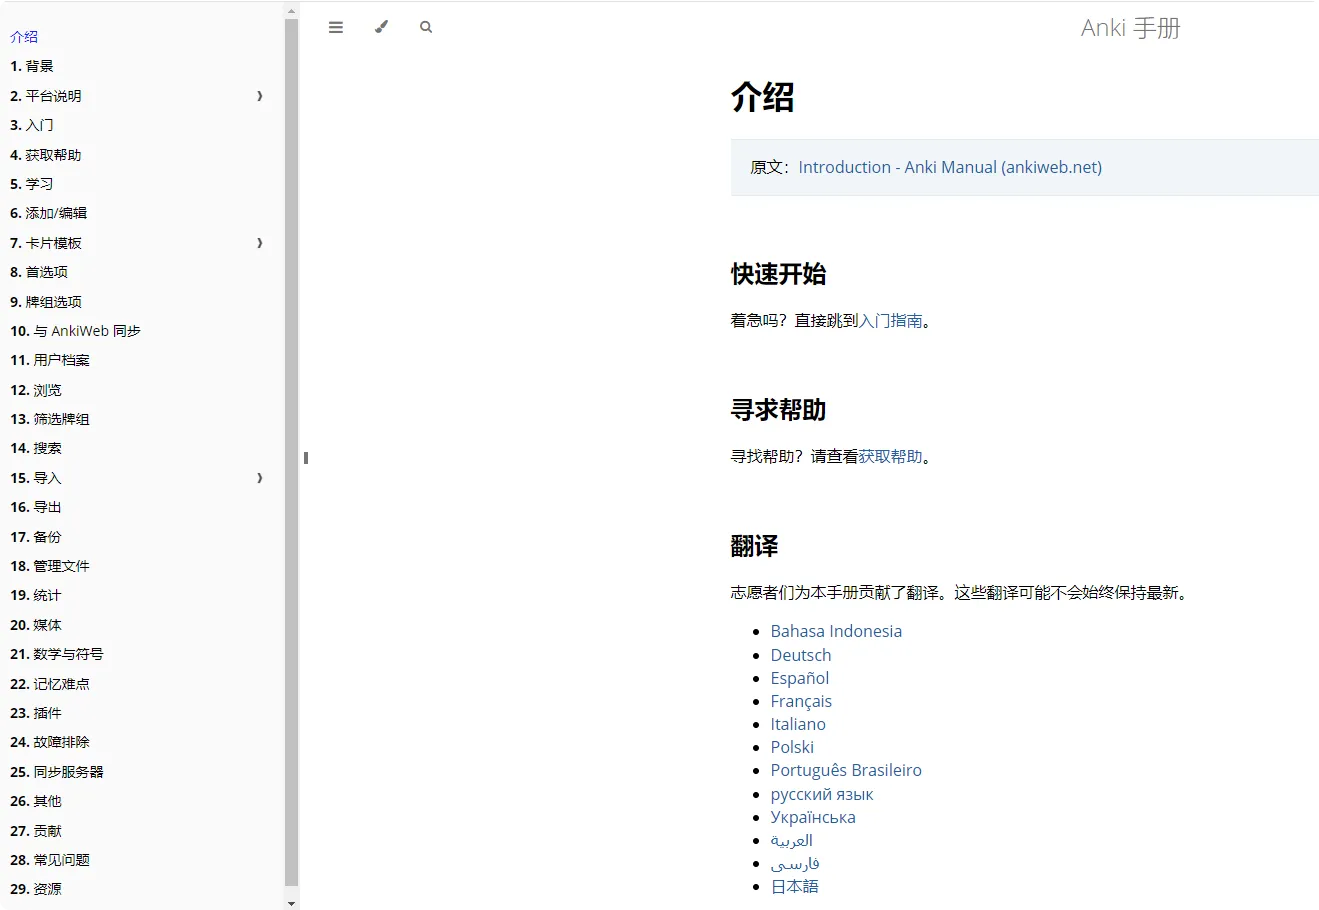Go to chapter 13. 筛选牌组
Image resolution: width=1319 pixels, height=910 pixels.
(50, 419)
